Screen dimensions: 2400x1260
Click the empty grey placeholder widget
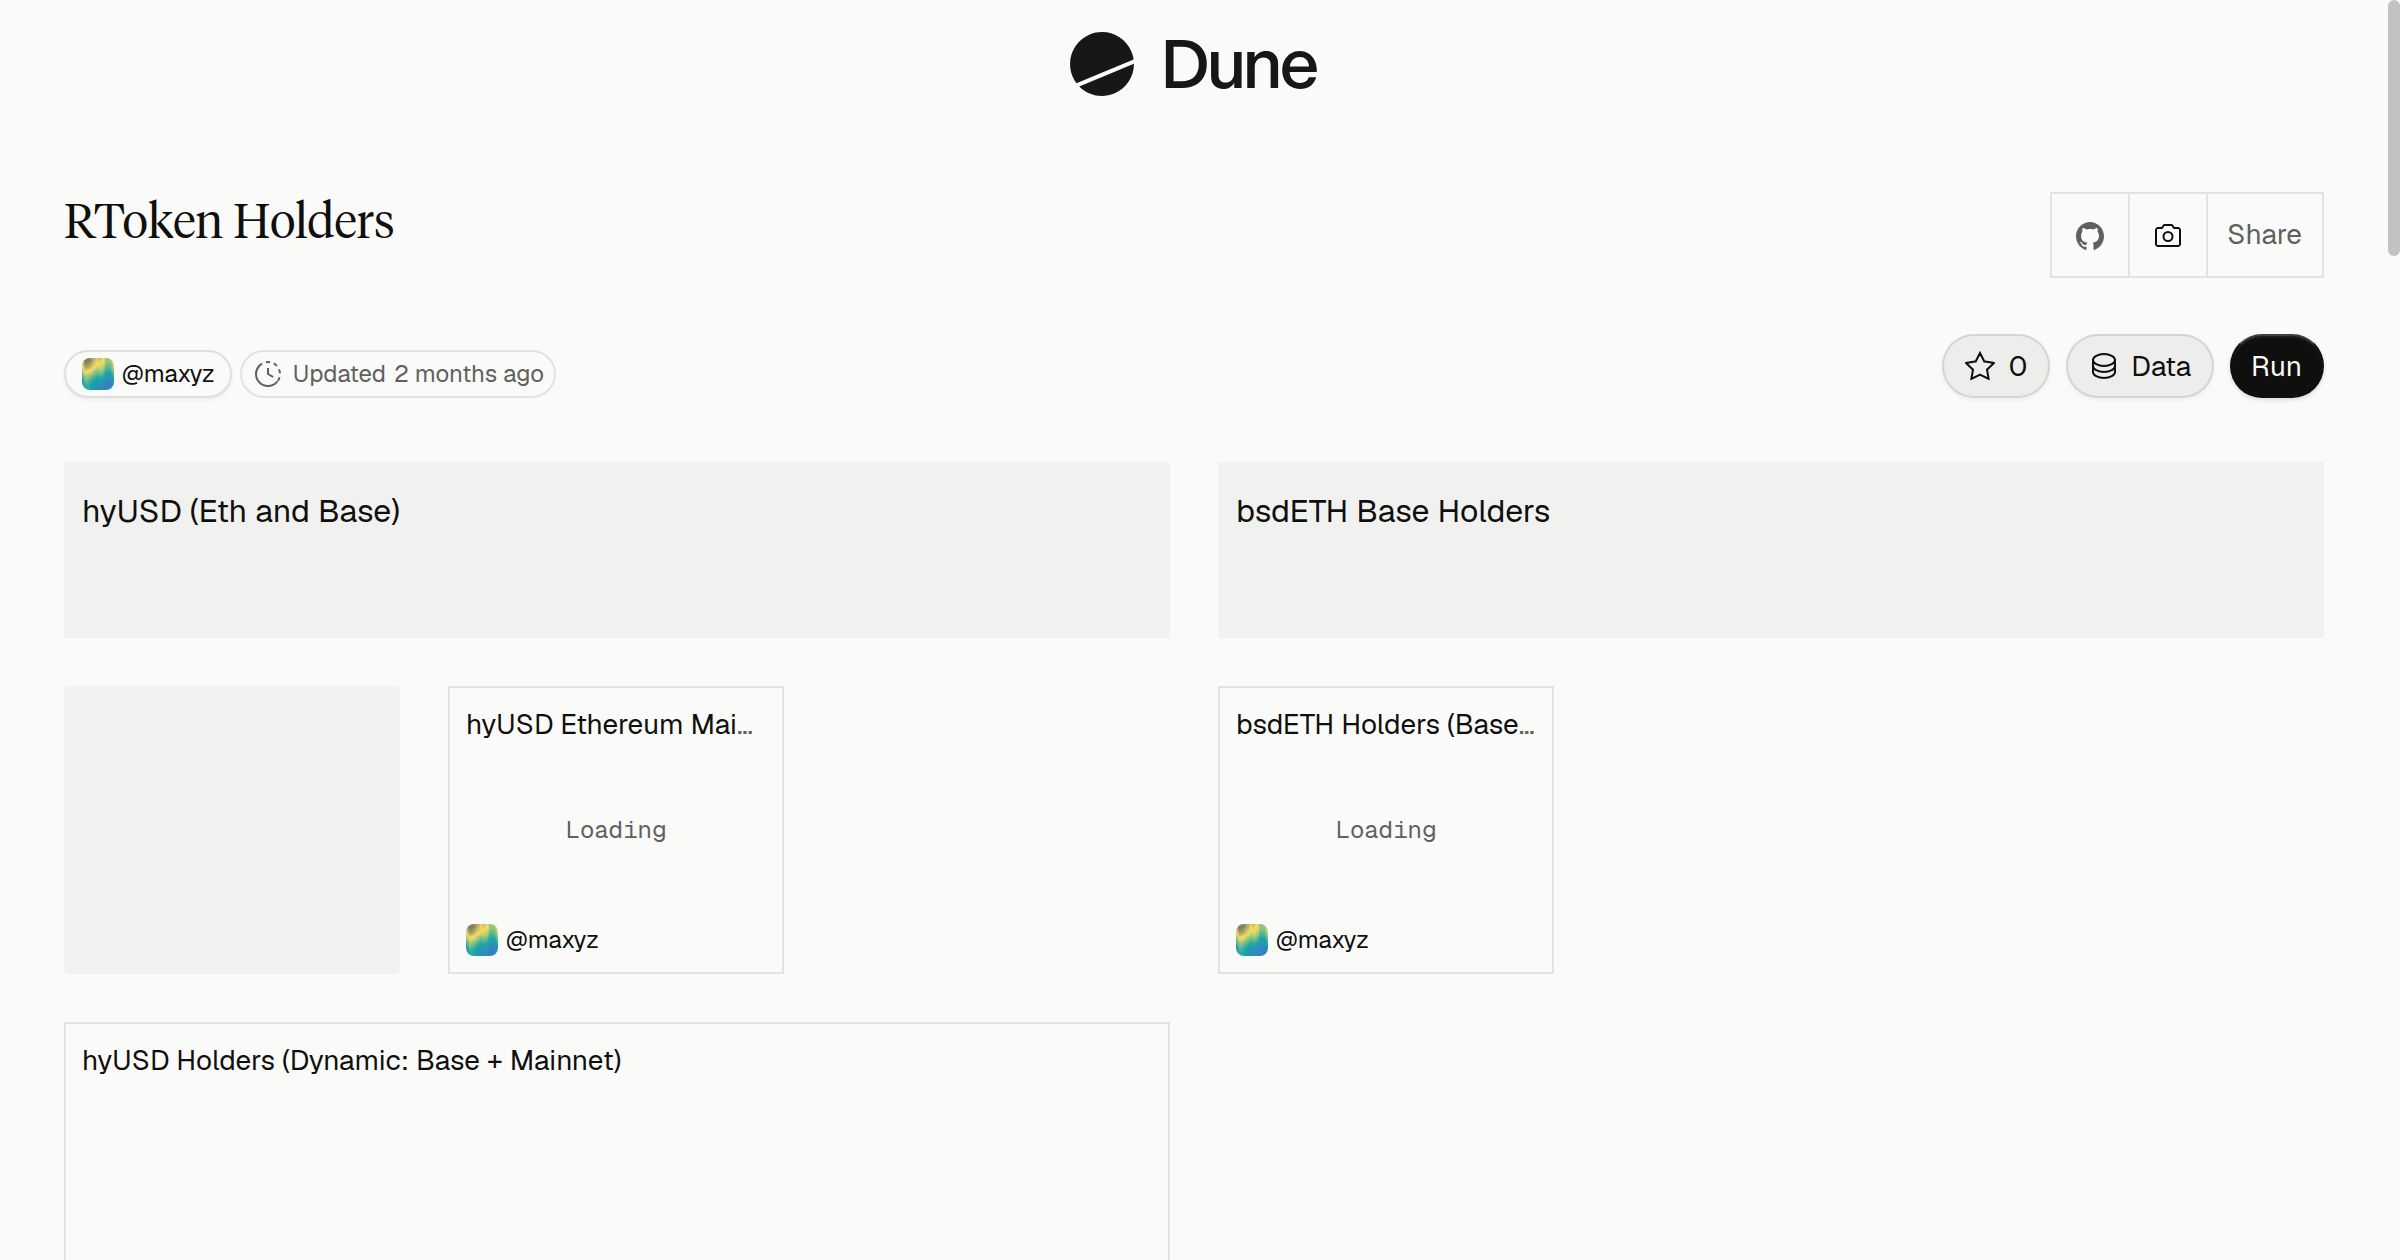pyautogui.click(x=232, y=830)
